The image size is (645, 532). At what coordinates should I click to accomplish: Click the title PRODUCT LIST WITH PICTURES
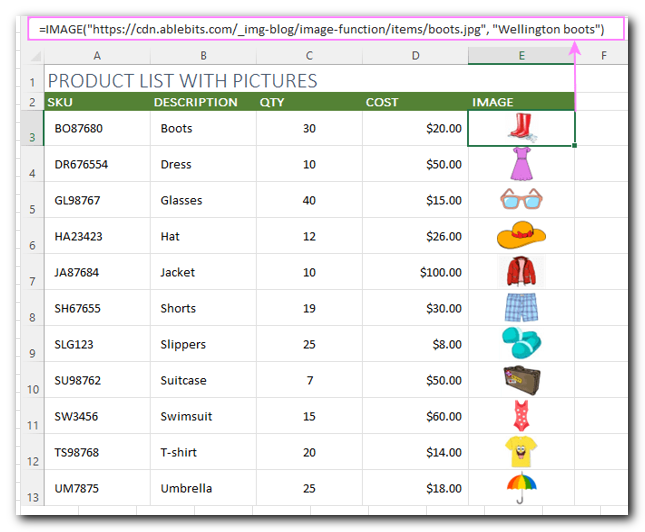point(182,81)
